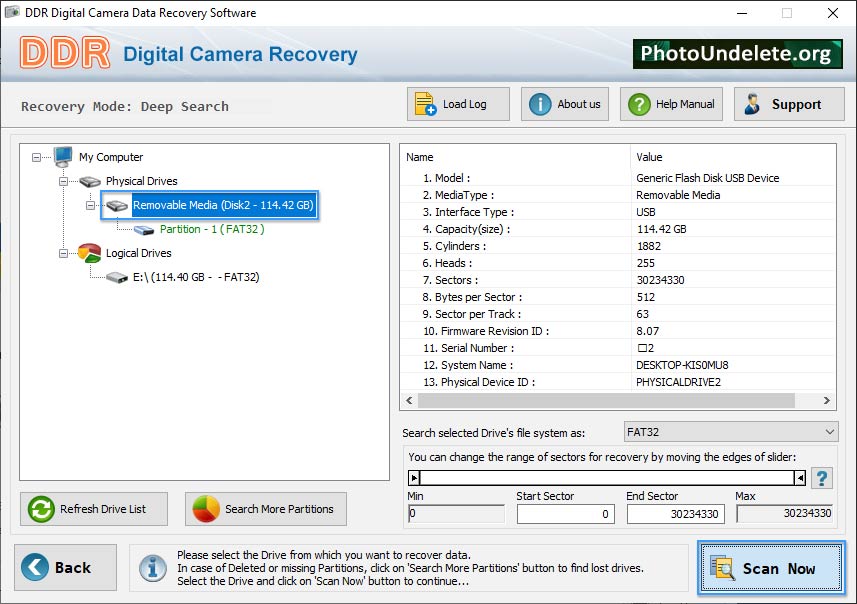Click the green question mark Help icon
Viewport: 857px width, 604px height.
click(639, 104)
